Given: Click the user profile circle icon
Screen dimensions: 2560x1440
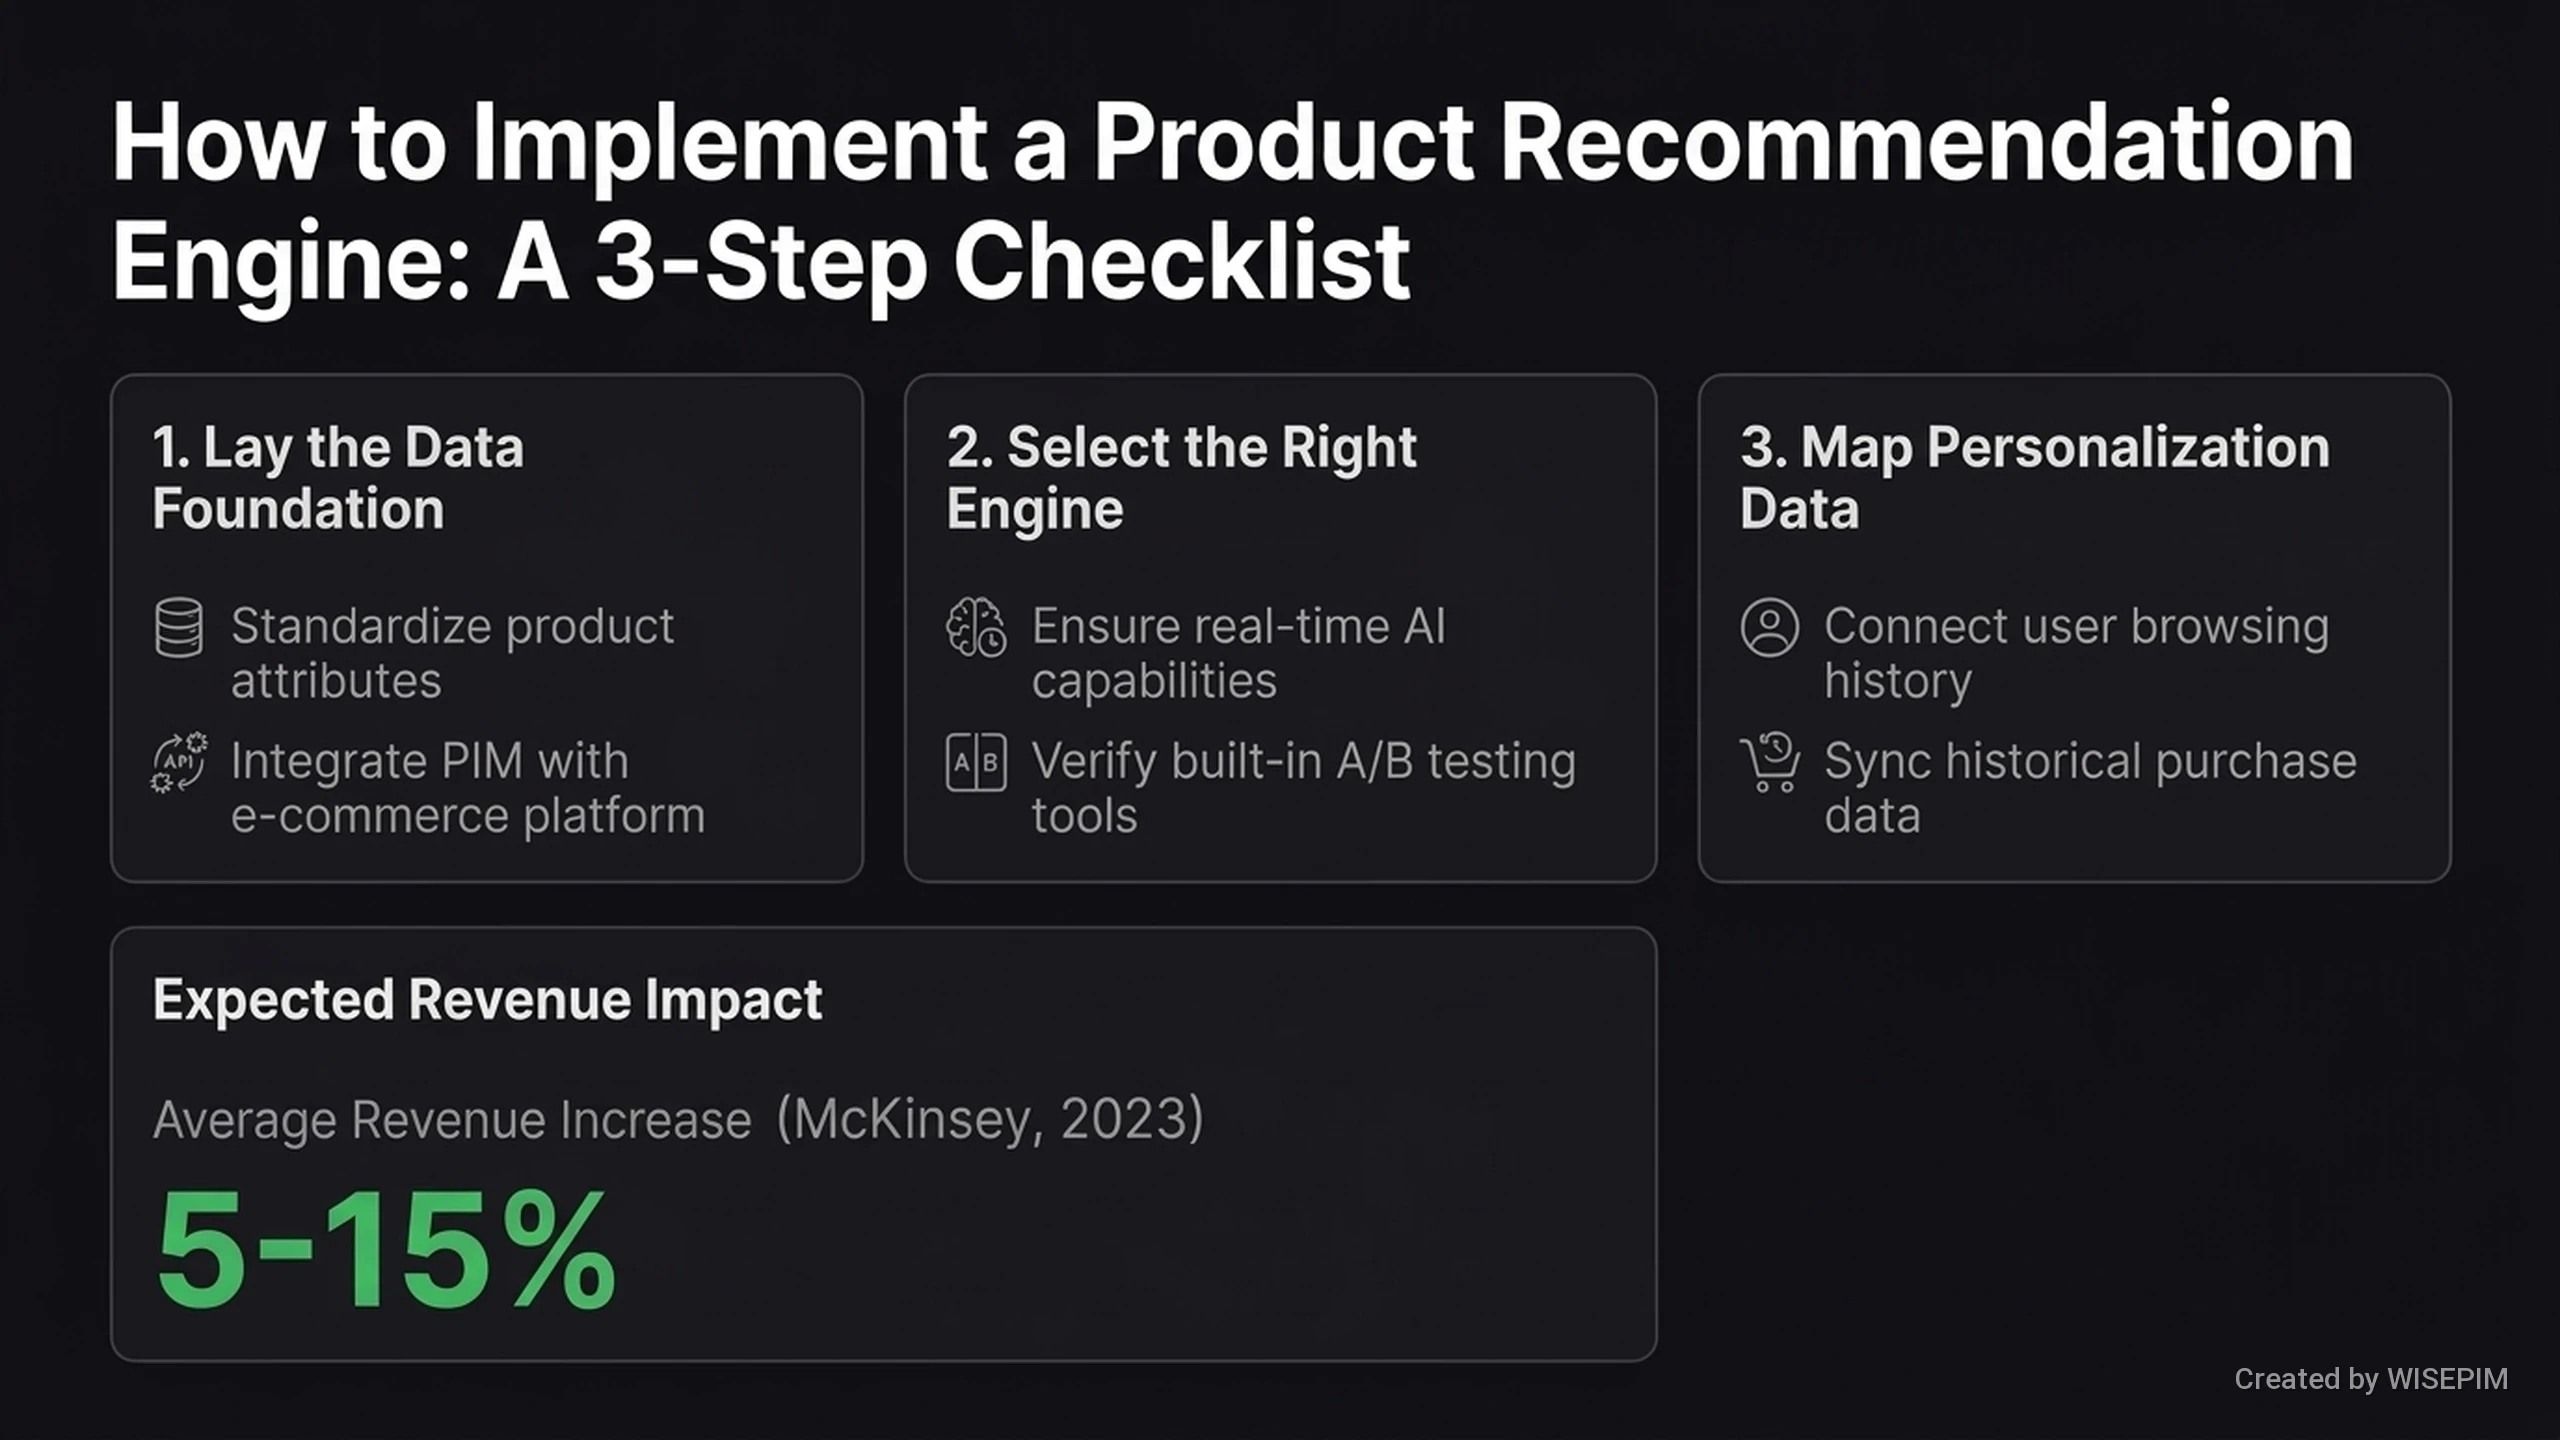Looking at the screenshot, I should (1769, 628).
